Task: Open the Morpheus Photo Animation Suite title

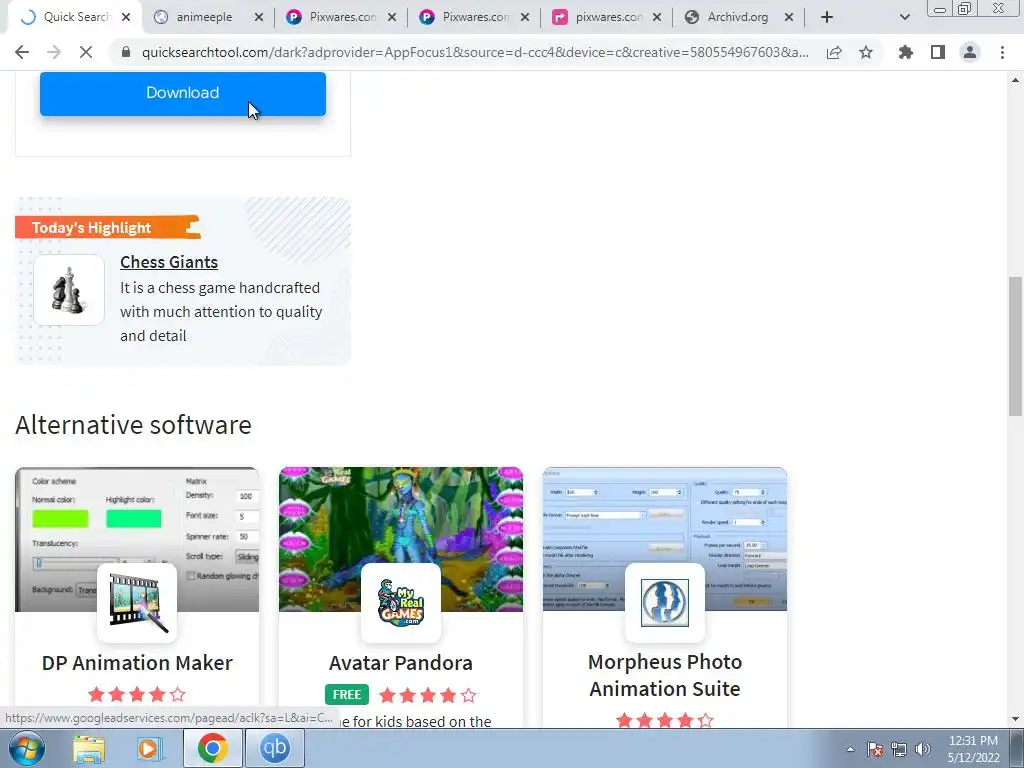Action: (665, 675)
